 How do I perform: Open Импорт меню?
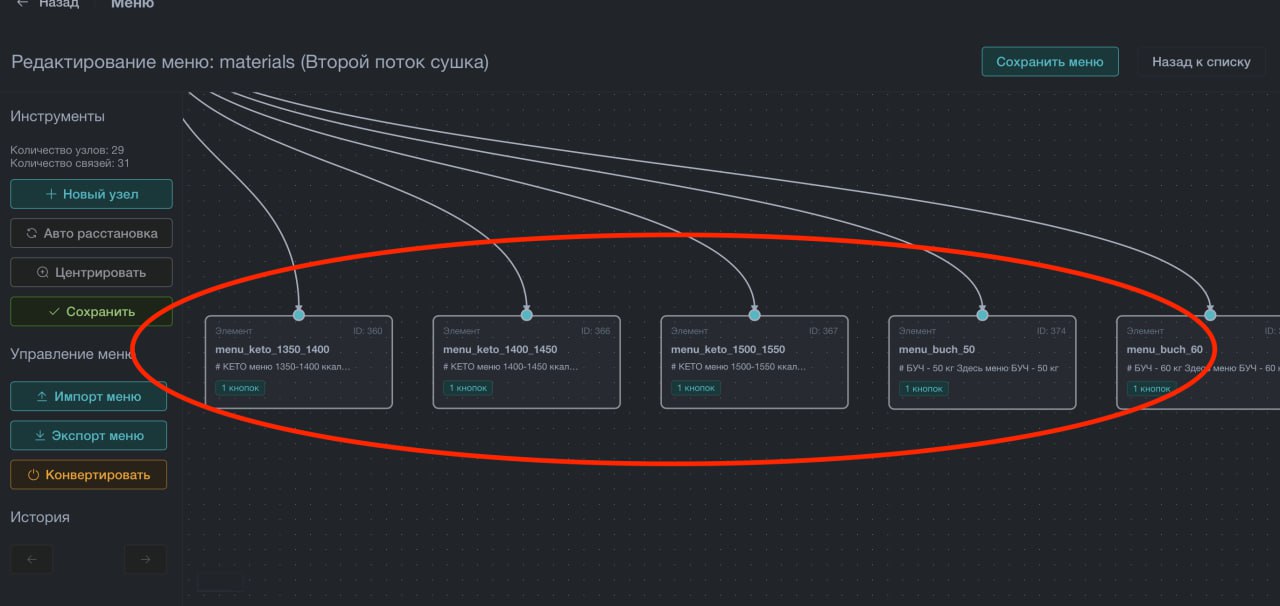point(88,396)
